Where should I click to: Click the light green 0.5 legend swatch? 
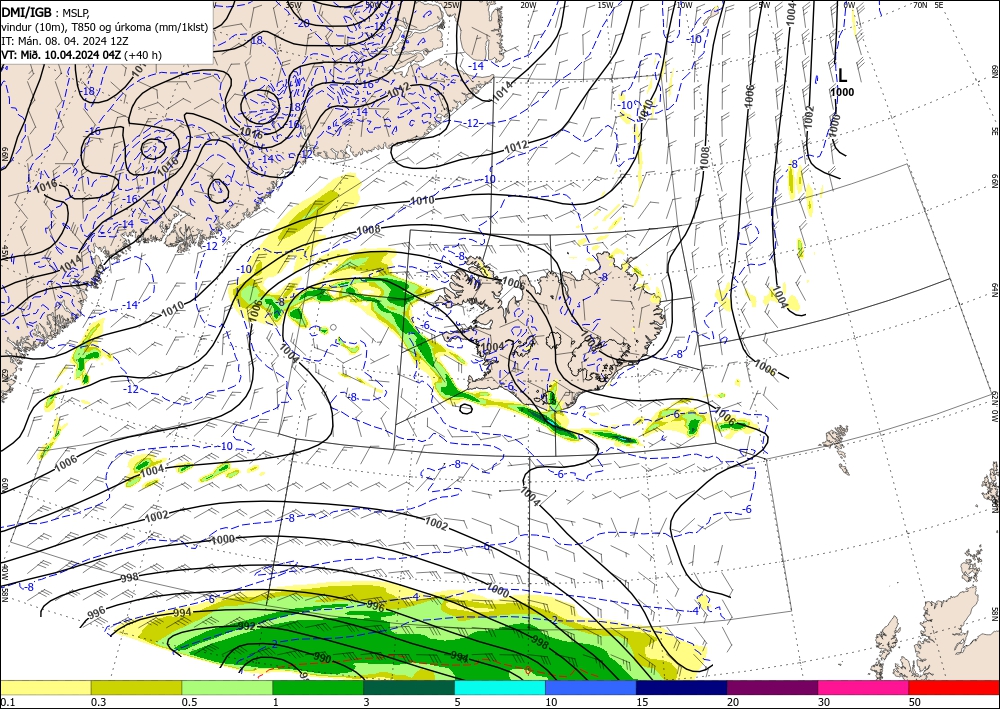[227, 687]
